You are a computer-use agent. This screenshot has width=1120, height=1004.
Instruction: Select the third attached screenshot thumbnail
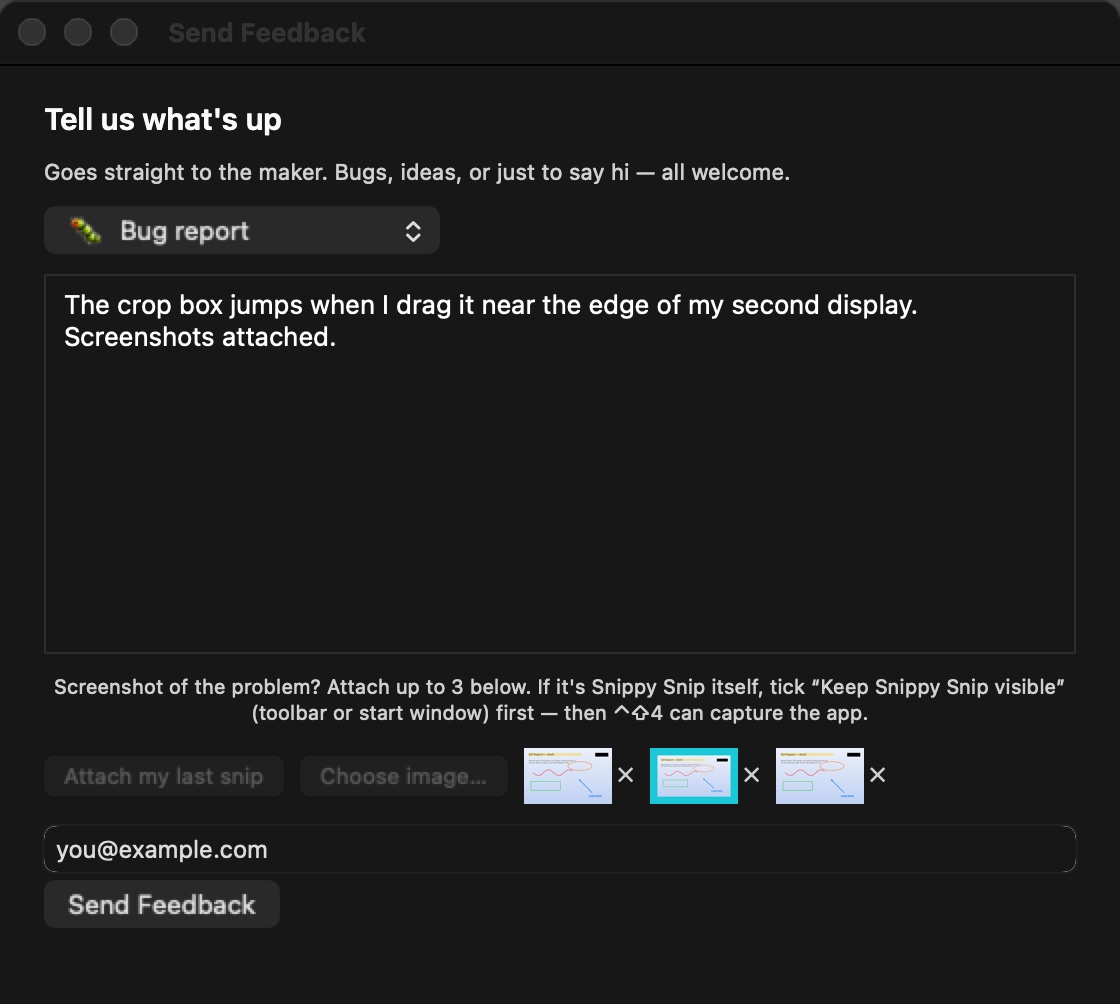pos(819,775)
